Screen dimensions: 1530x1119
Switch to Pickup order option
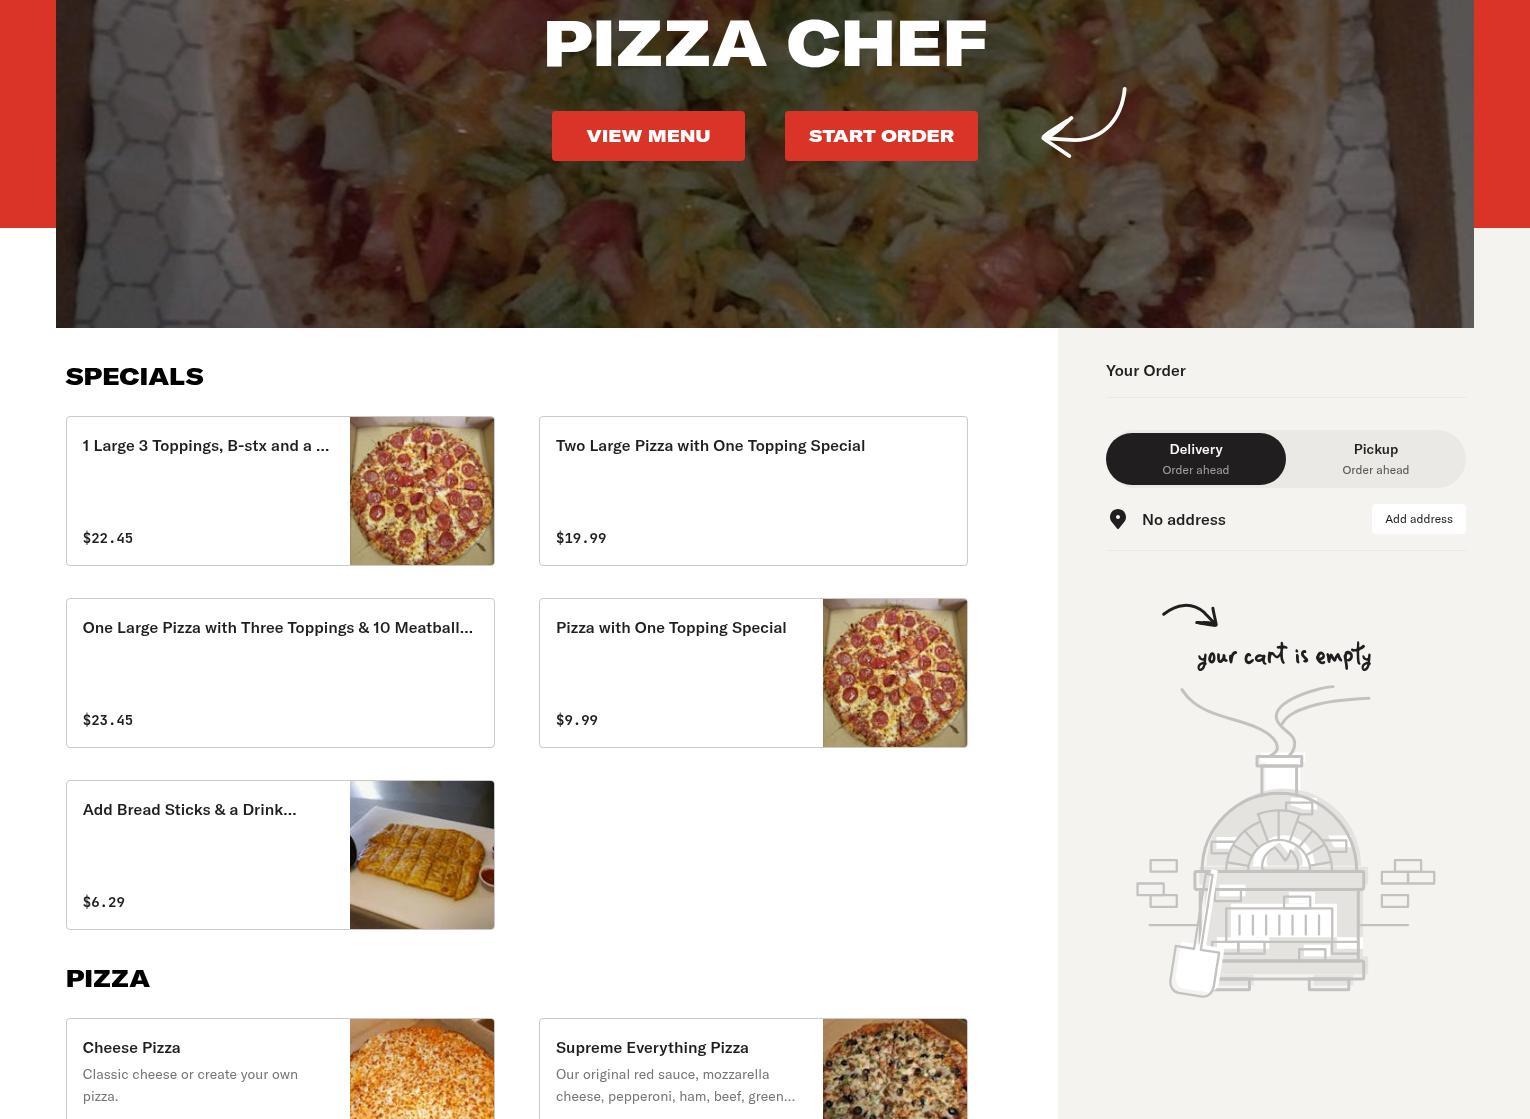(1376, 459)
